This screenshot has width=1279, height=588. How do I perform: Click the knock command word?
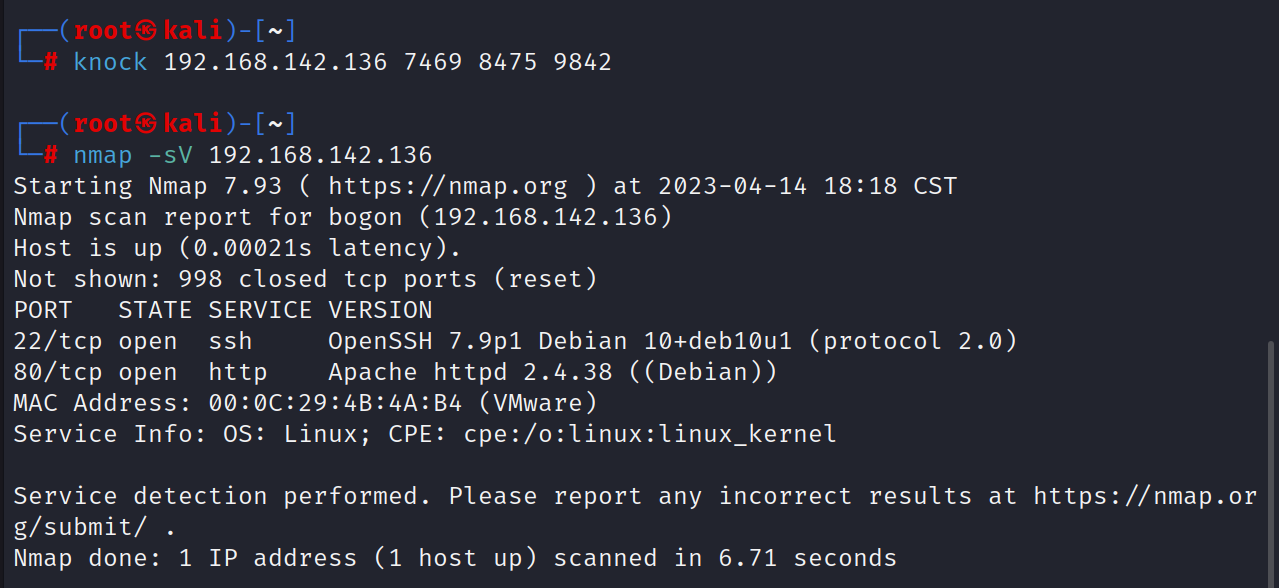110,62
